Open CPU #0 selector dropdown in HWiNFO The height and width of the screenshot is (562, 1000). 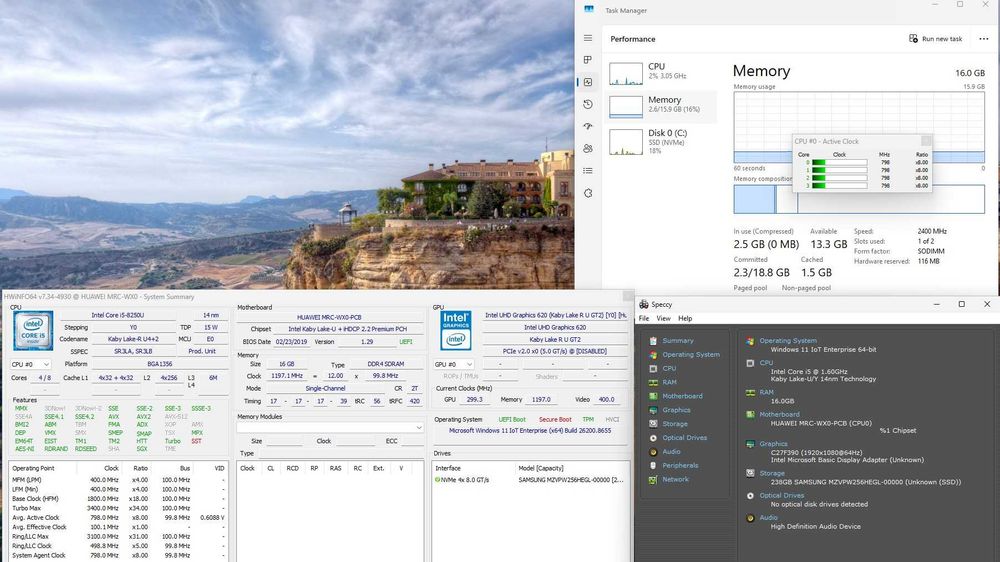coord(30,364)
